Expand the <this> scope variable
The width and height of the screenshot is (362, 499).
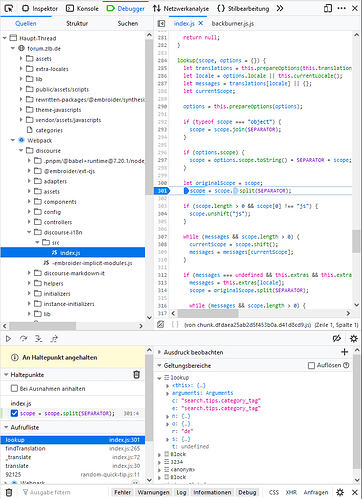[168, 385]
